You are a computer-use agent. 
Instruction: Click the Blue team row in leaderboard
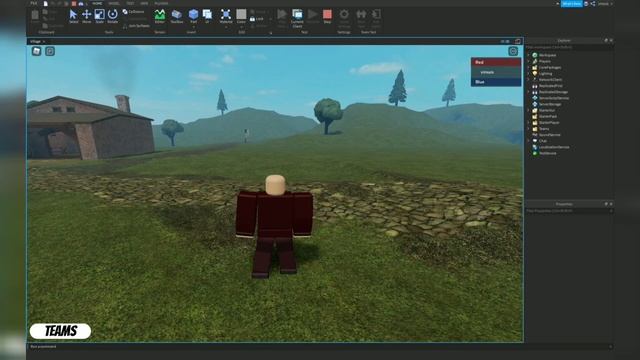click(496, 82)
